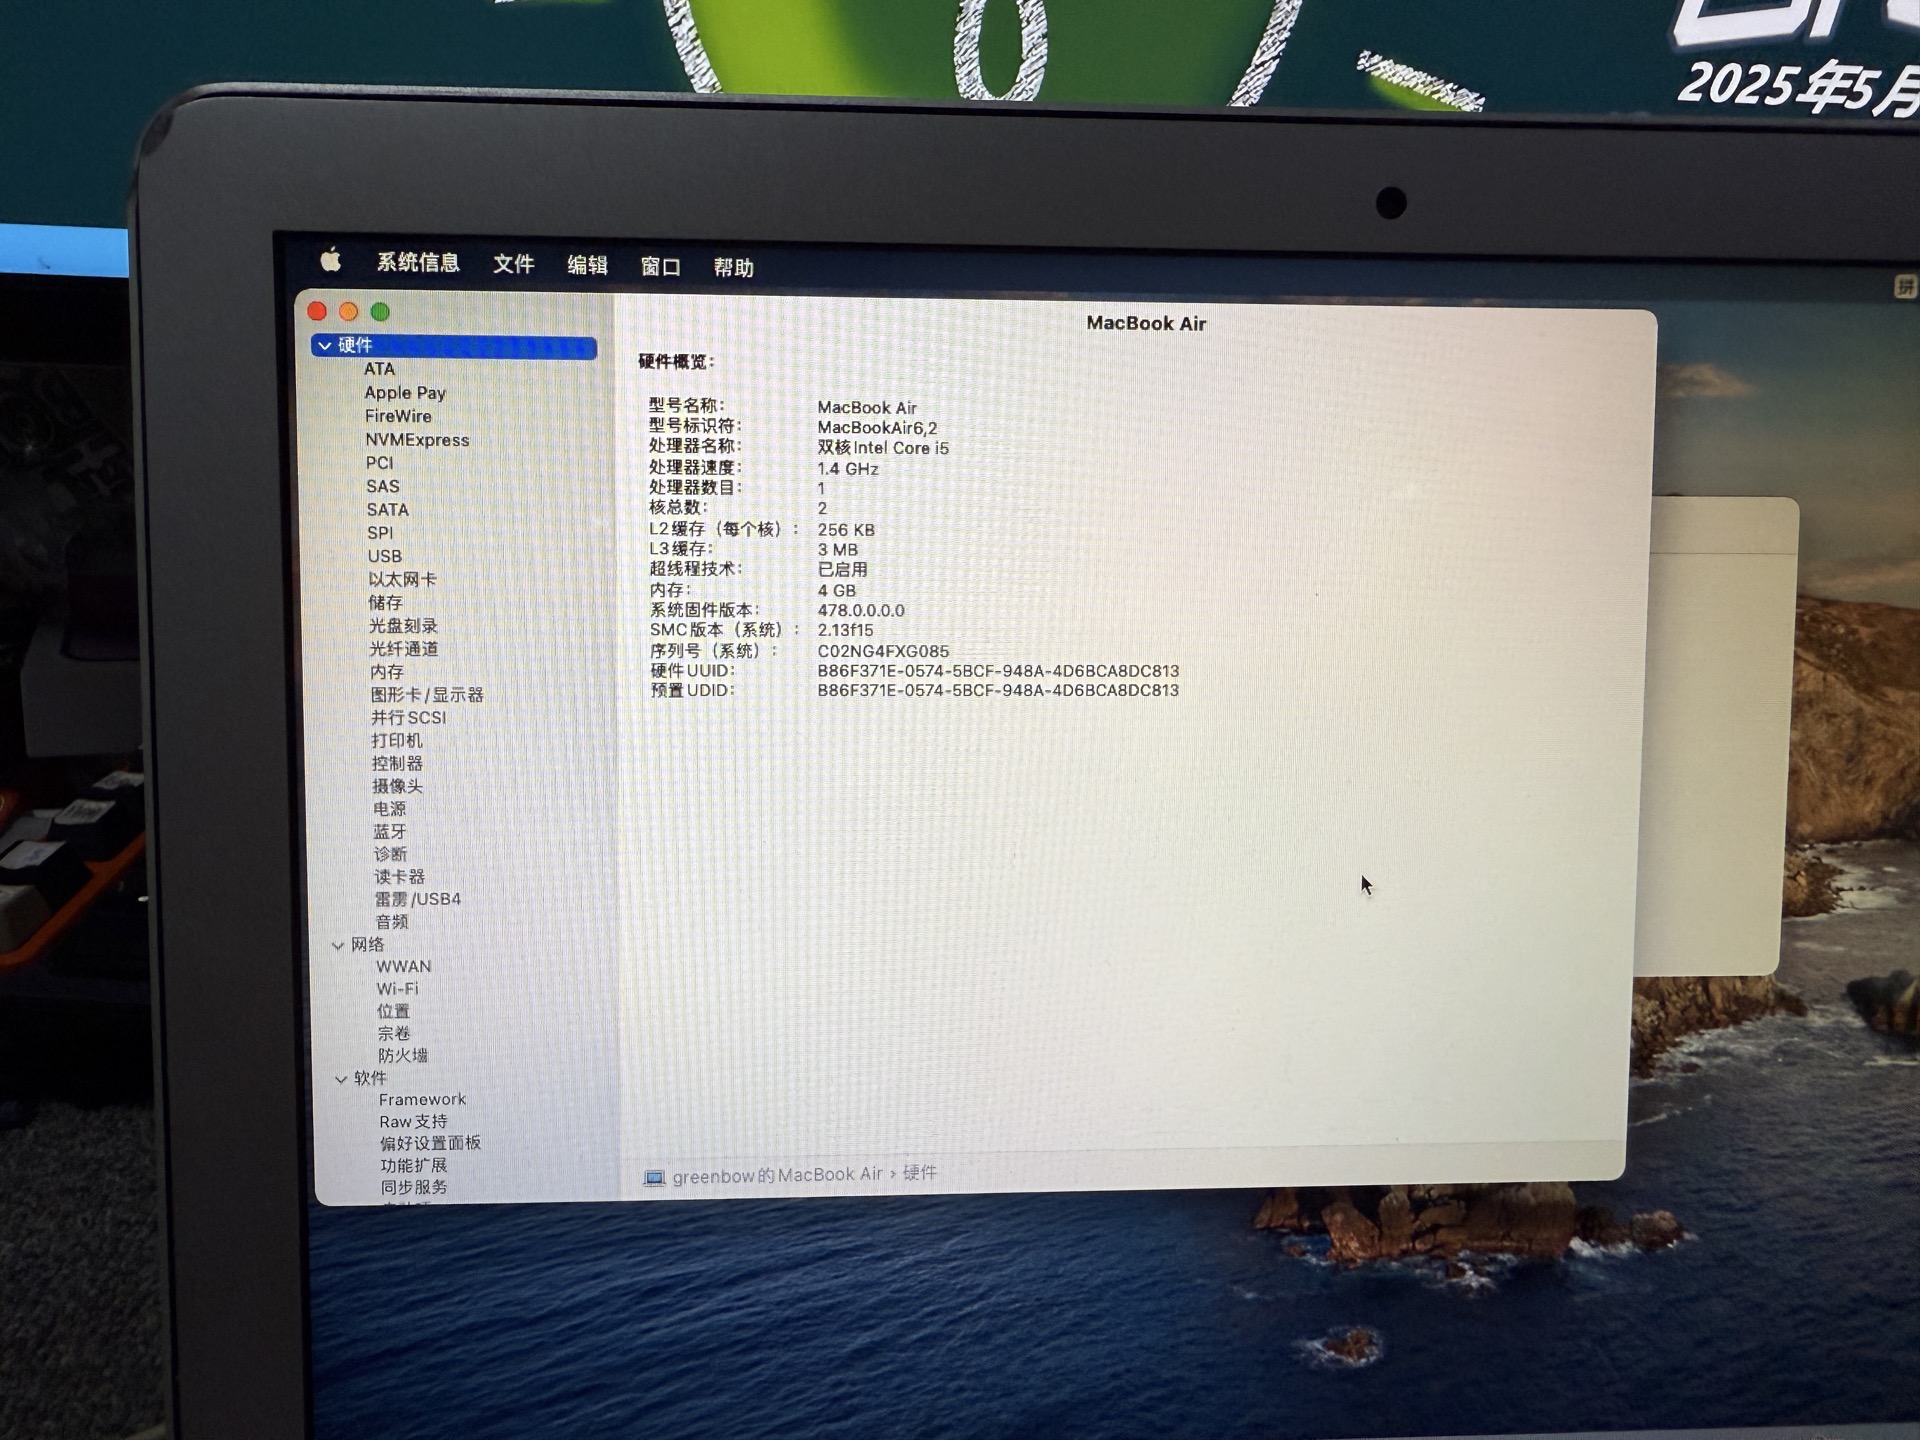Image resolution: width=1920 pixels, height=1440 pixels.
Task: Select 音频 in the sidebar
Action: [x=392, y=922]
